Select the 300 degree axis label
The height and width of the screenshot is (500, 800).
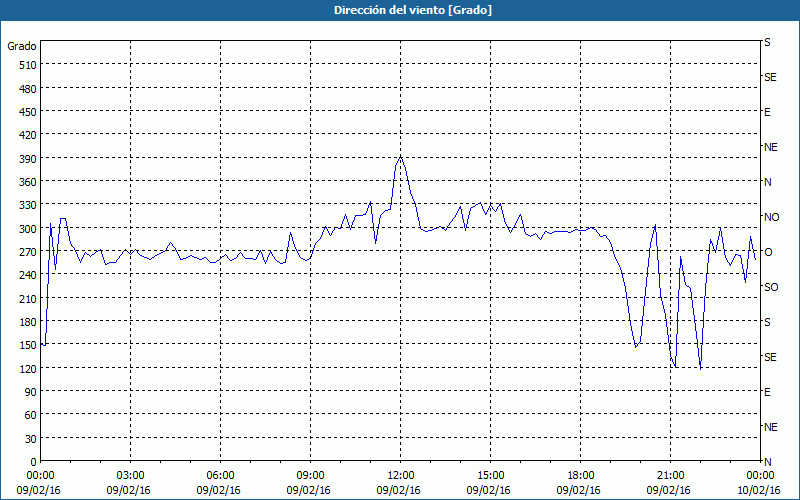[28, 229]
